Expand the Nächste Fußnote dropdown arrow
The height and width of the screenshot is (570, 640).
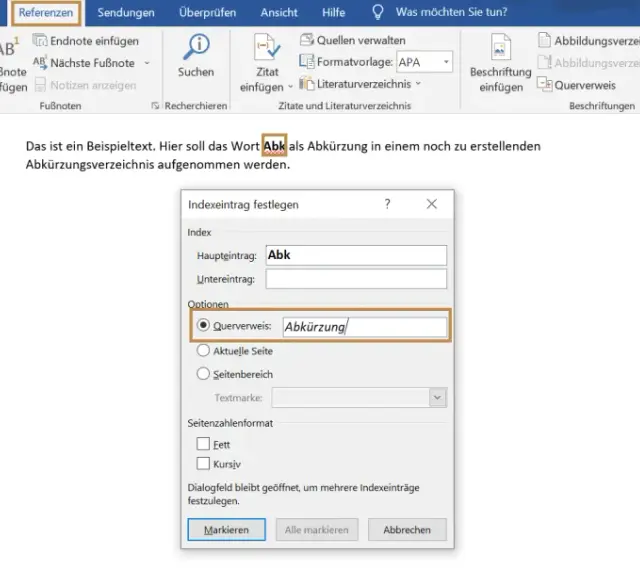147,63
